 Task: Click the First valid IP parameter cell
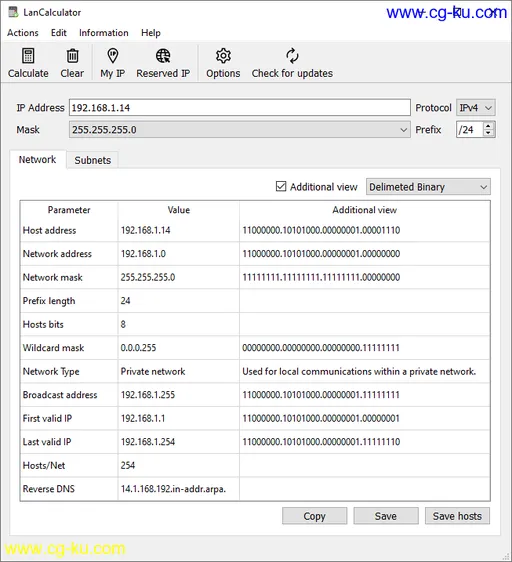(69, 418)
